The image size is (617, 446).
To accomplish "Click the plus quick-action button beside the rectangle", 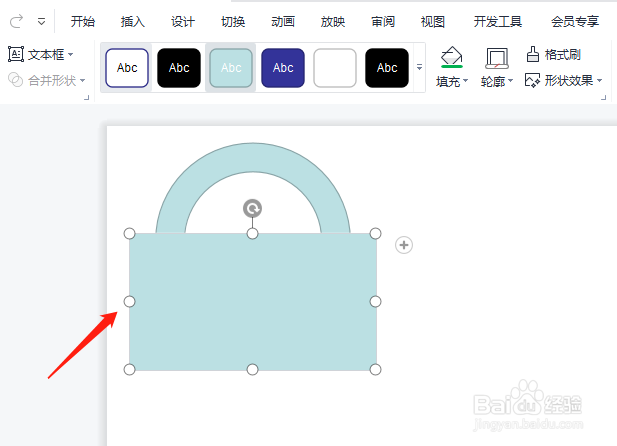I will click(x=404, y=245).
